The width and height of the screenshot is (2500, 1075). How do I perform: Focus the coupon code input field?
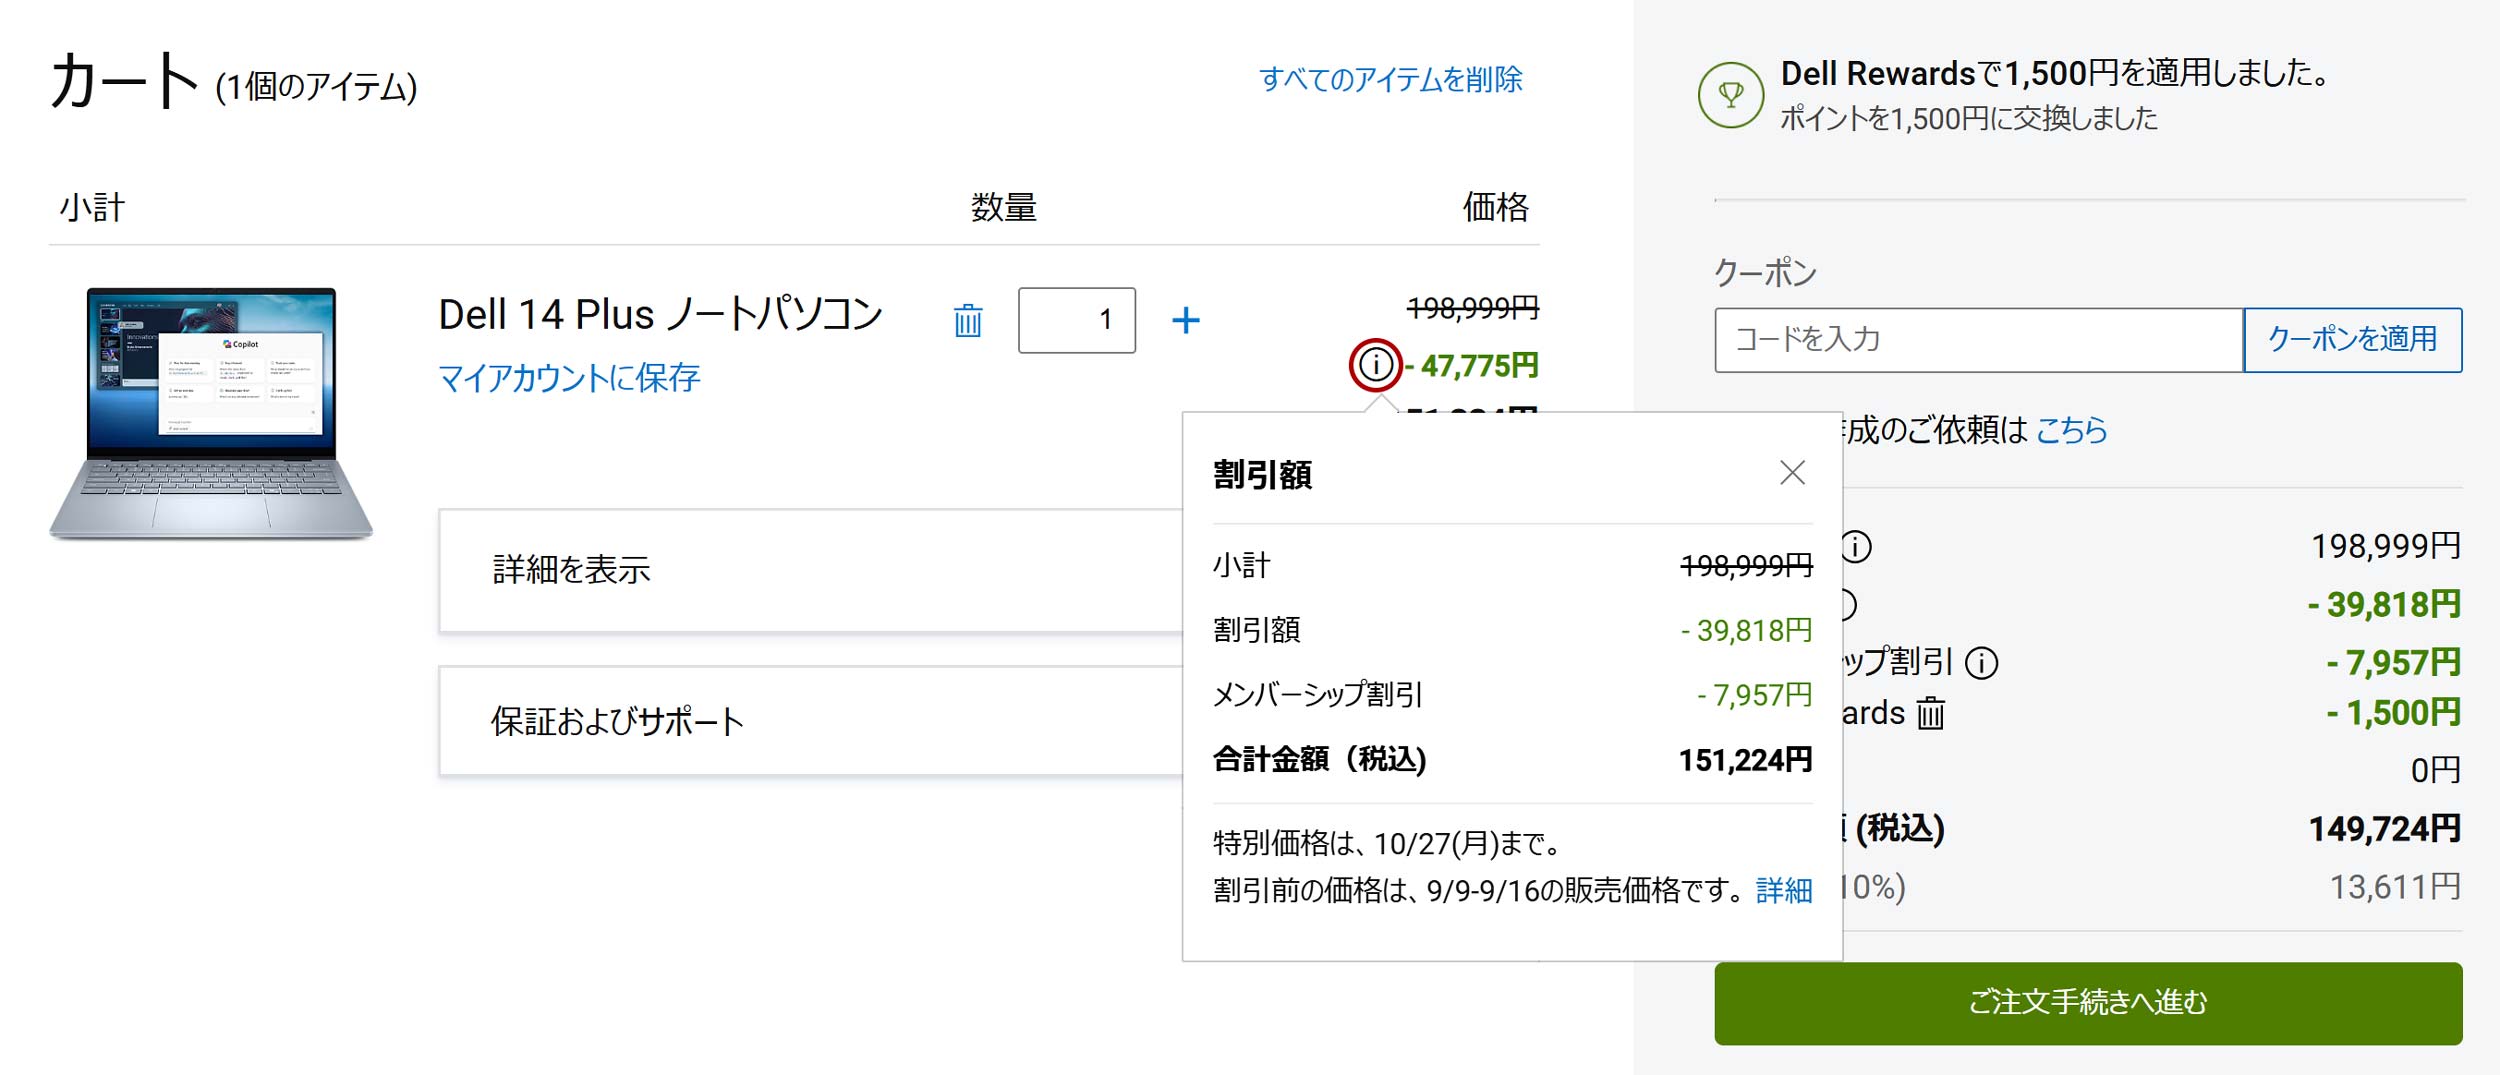coord(1978,340)
